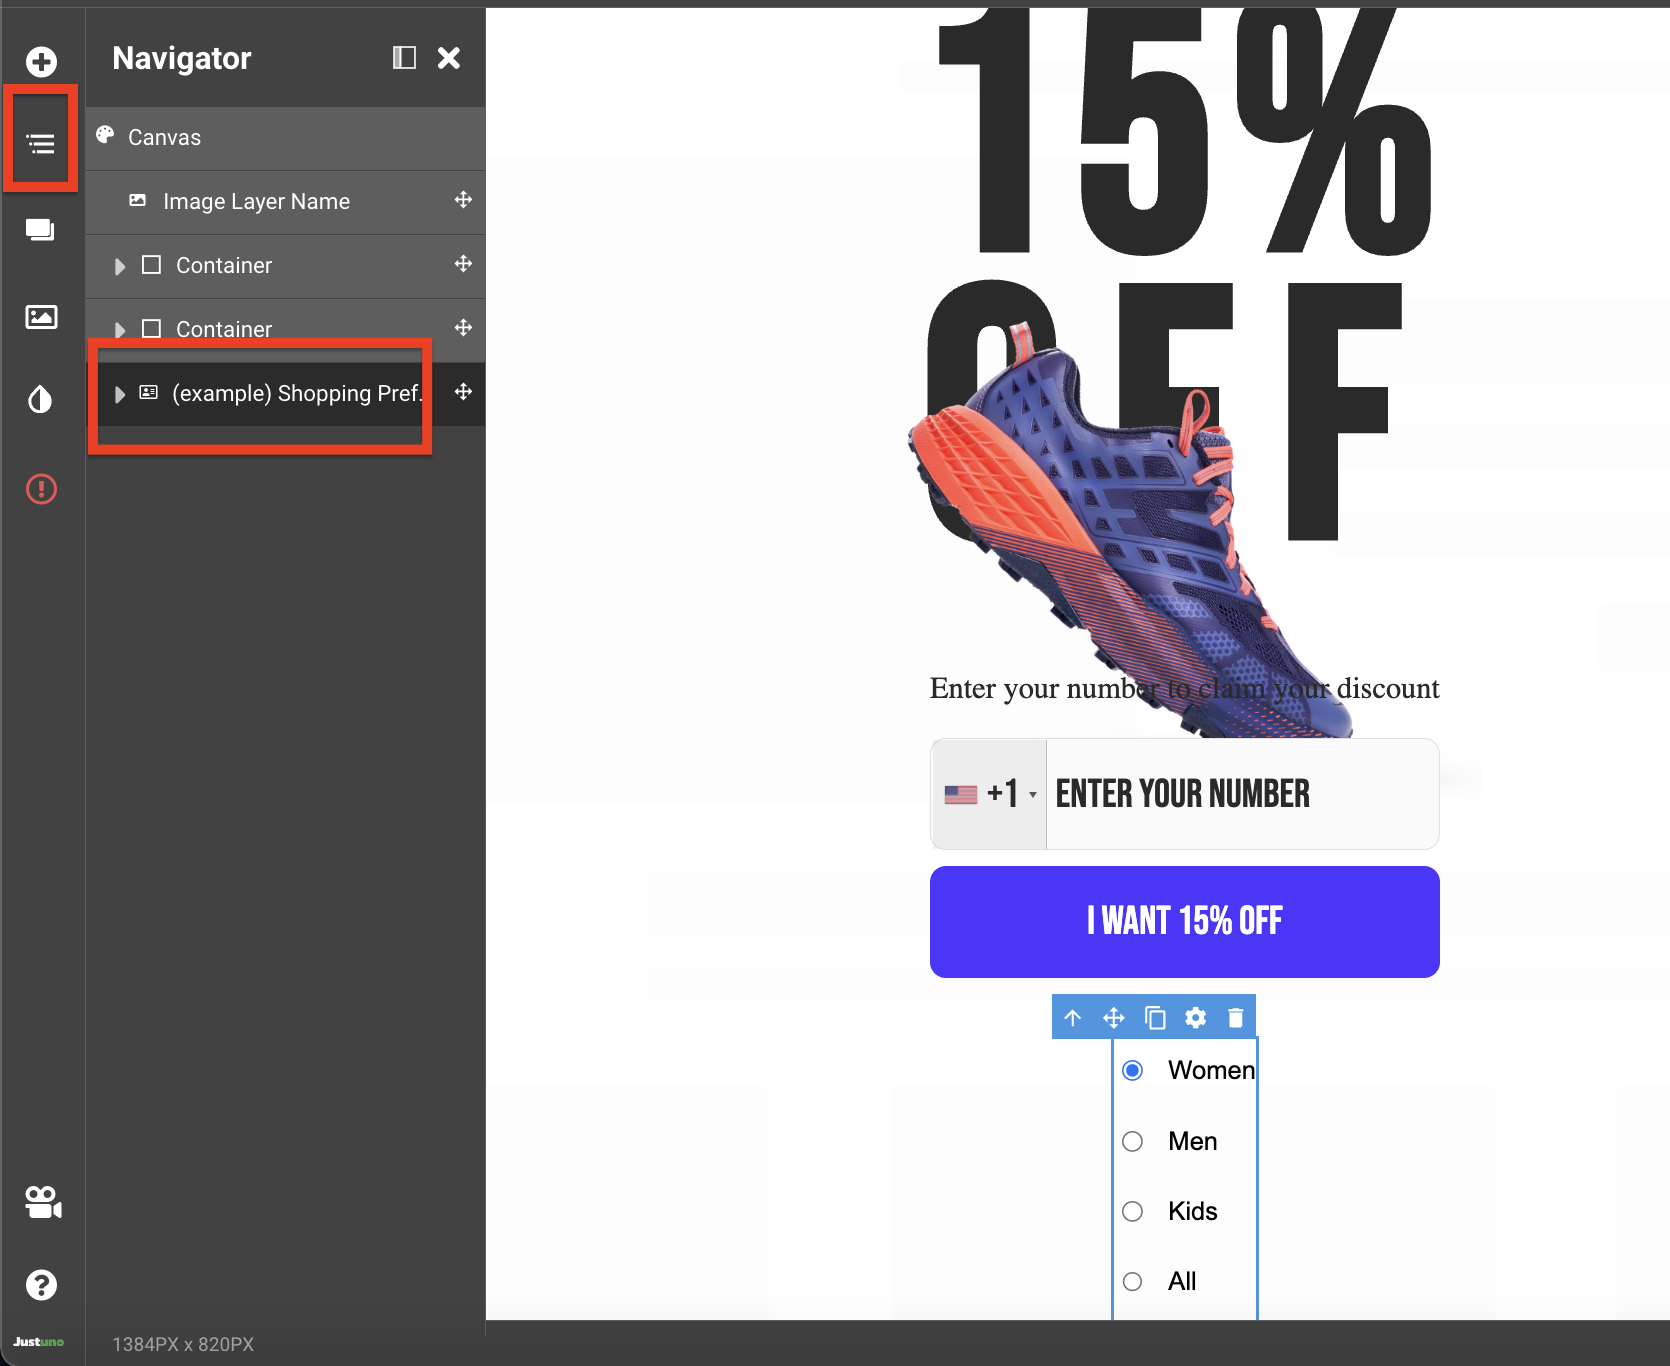Screen dimensions: 1670x1366
Task: Select the Men radio option
Action: point(1133,1141)
